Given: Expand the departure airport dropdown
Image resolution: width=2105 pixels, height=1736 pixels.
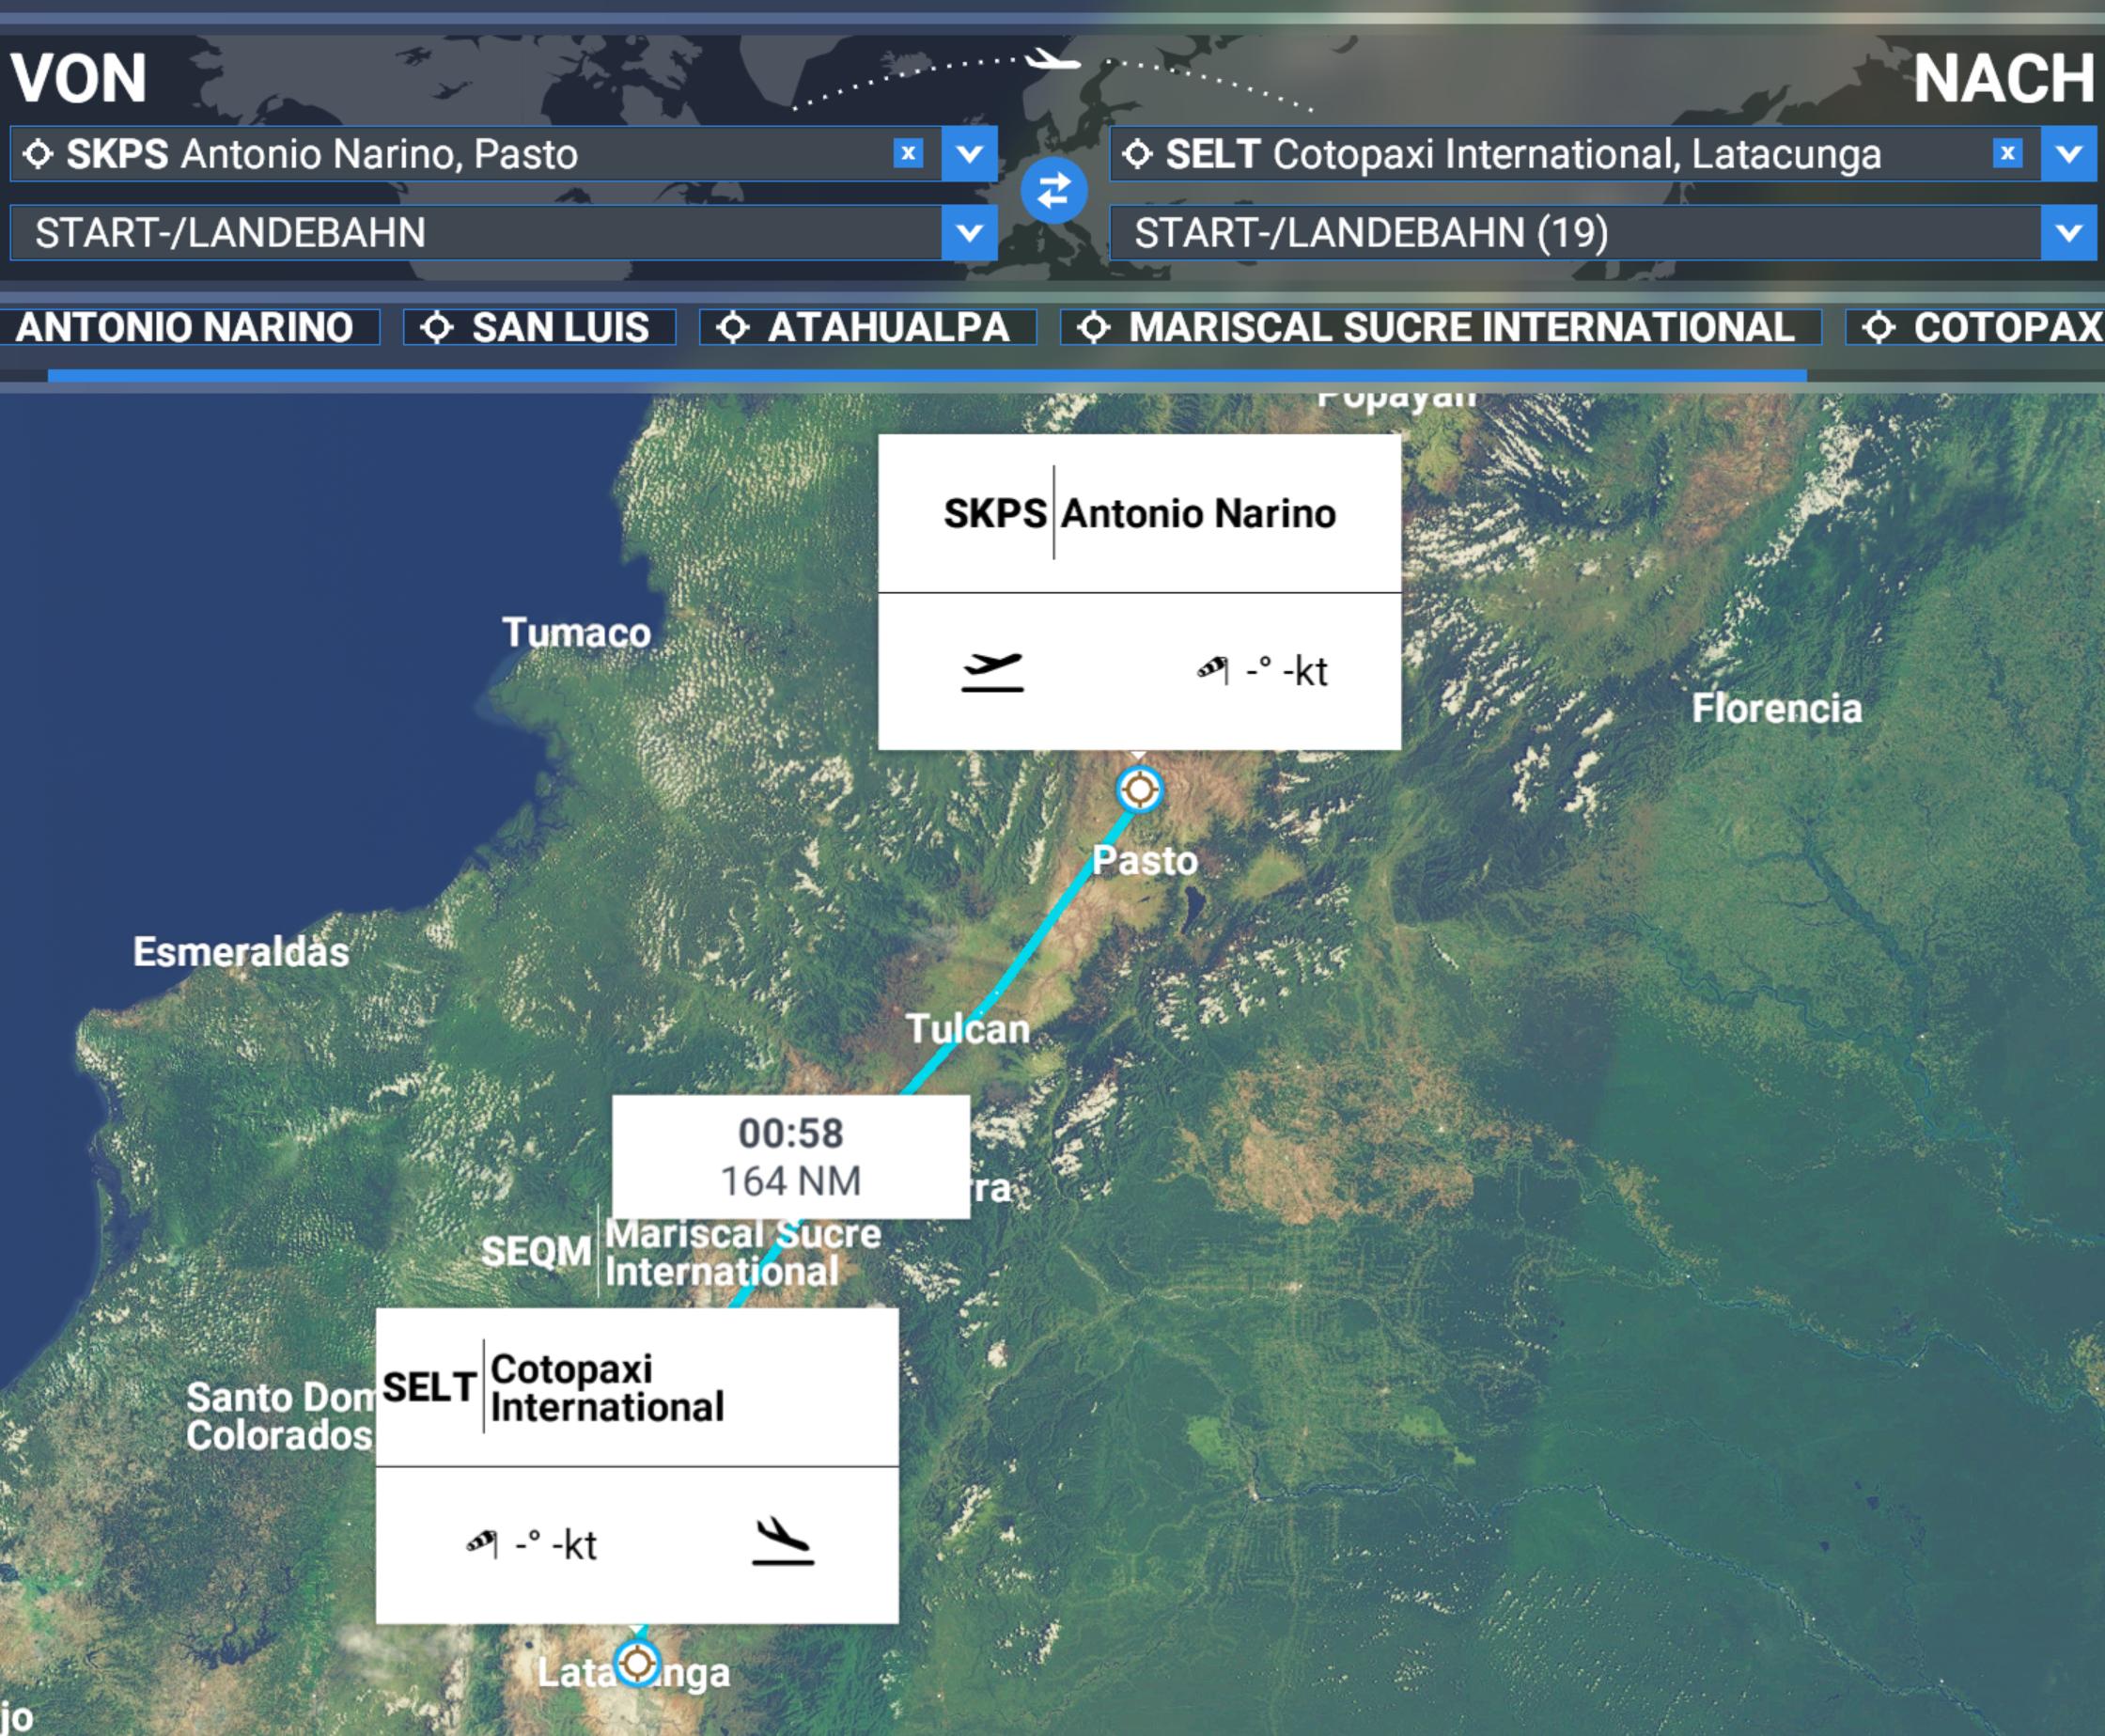Looking at the screenshot, I should tap(968, 153).
